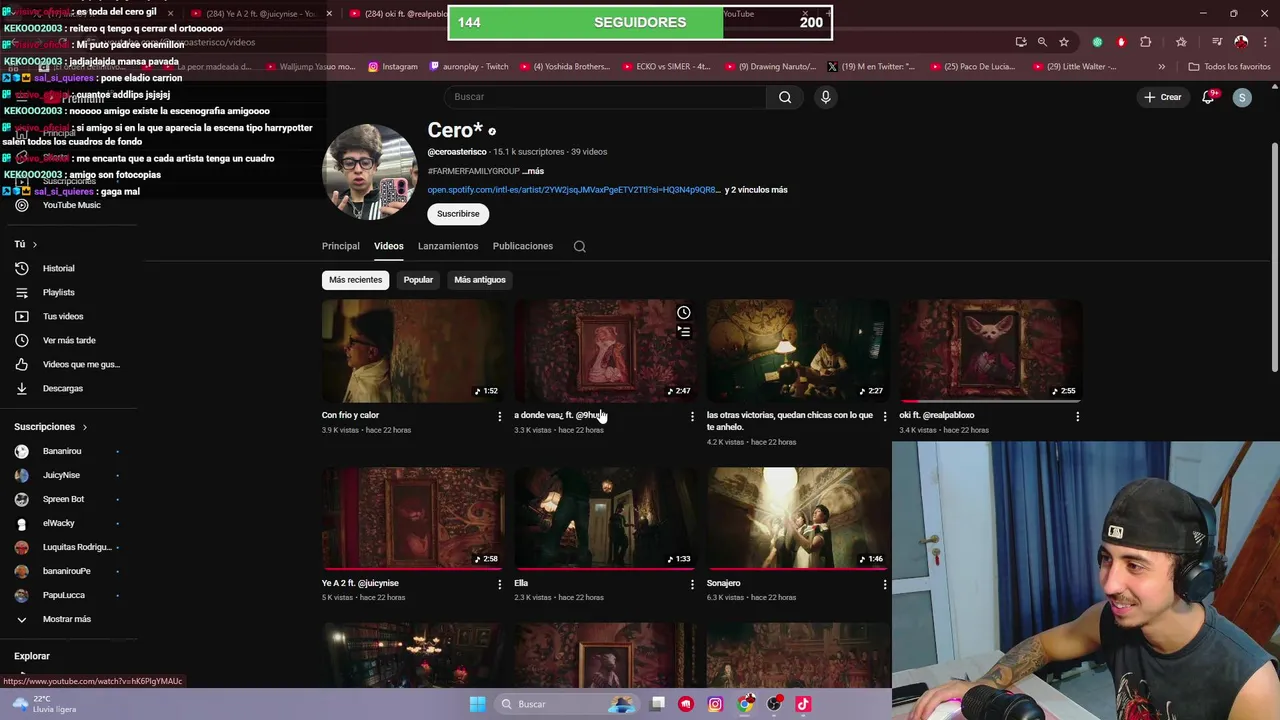Switch to the 'Ye A 2 ft. @juicynise' browser tab
The width and height of the screenshot is (1280, 720).
point(260,14)
